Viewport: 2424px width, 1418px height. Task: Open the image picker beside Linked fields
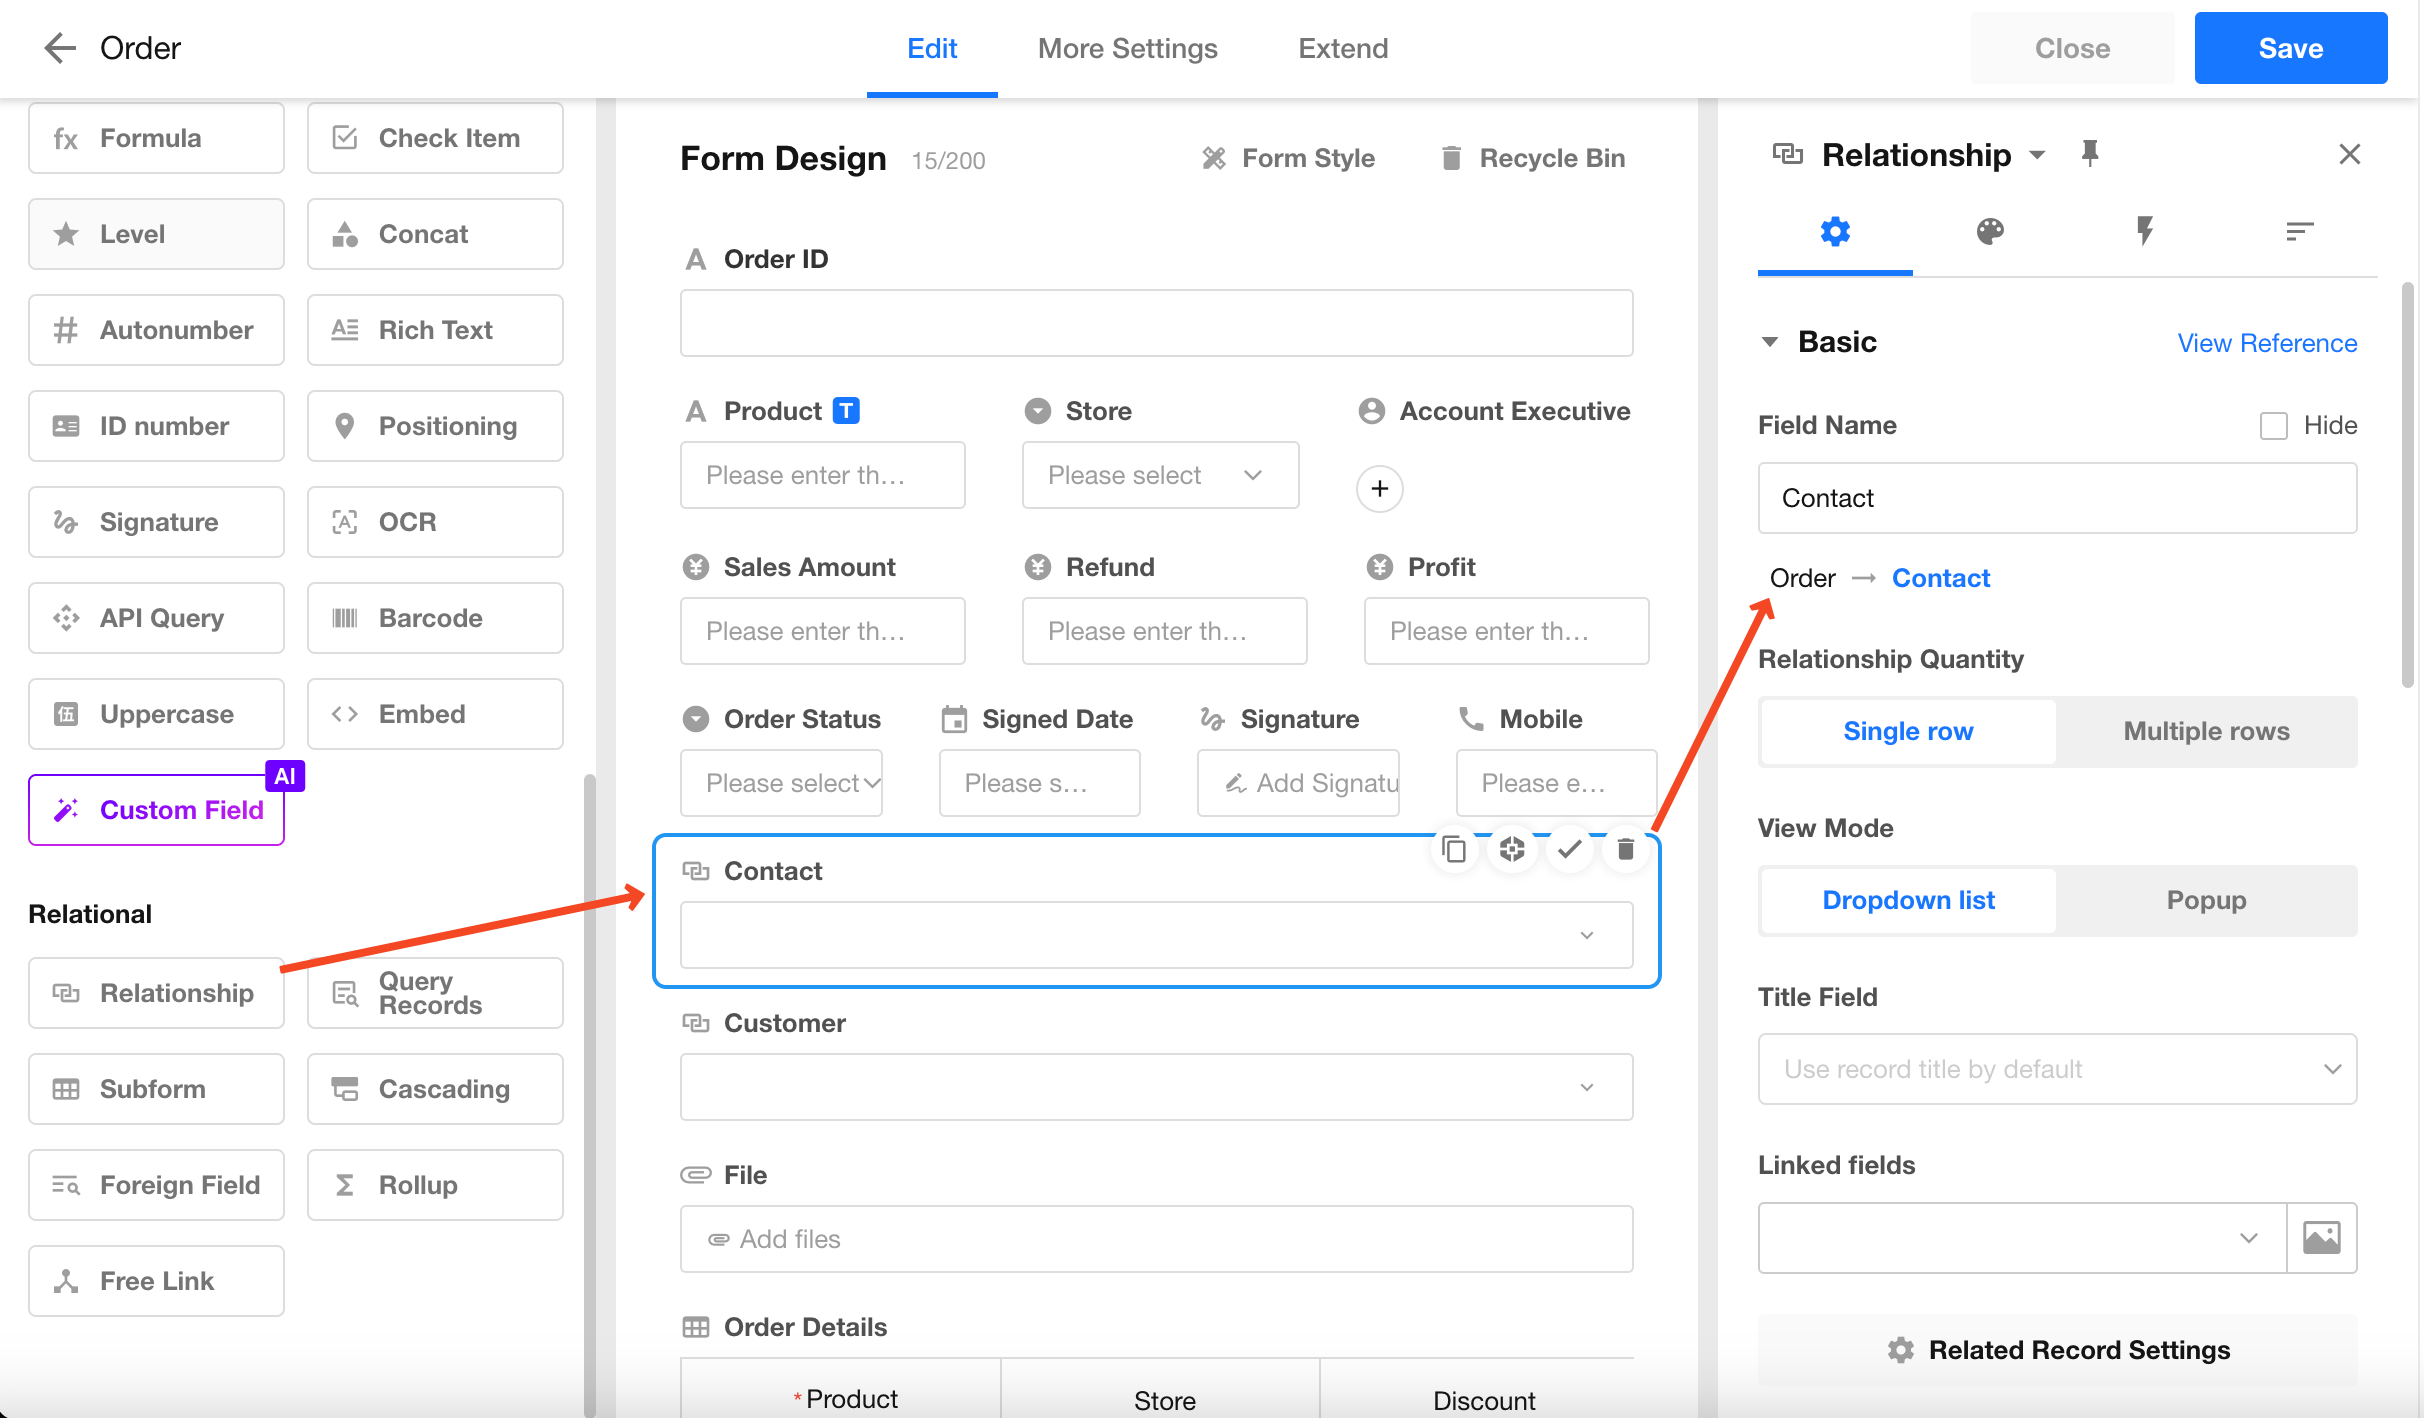pos(2322,1238)
